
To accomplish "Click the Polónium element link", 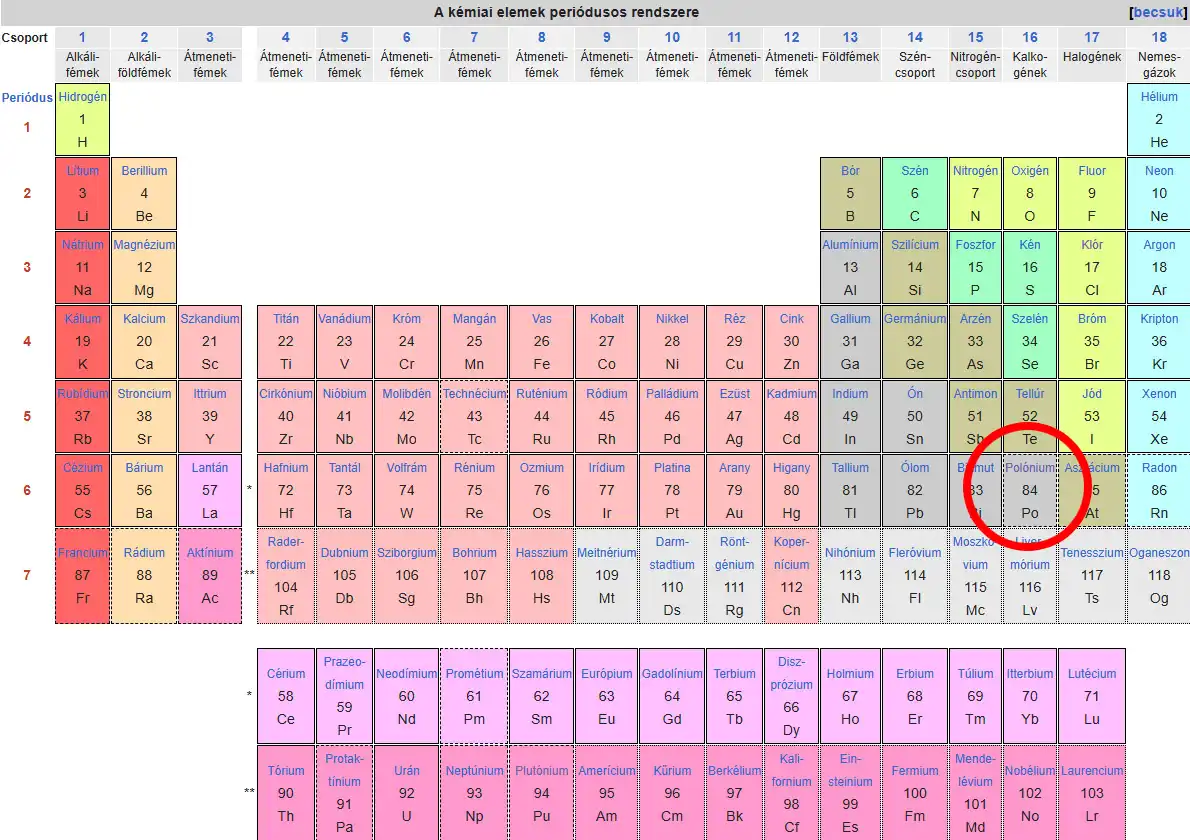I will [1030, 467].
